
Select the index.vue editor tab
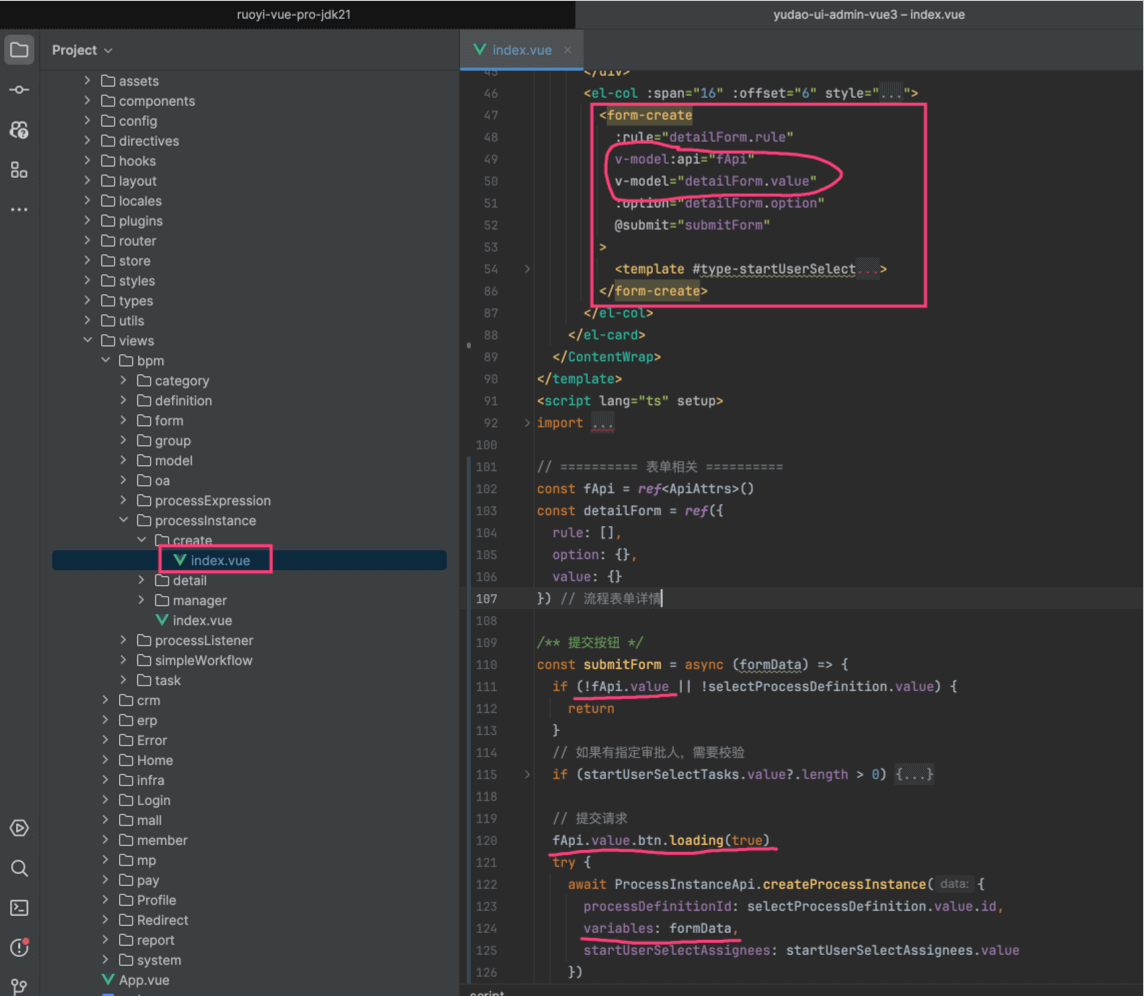click(x=521, y=50)
